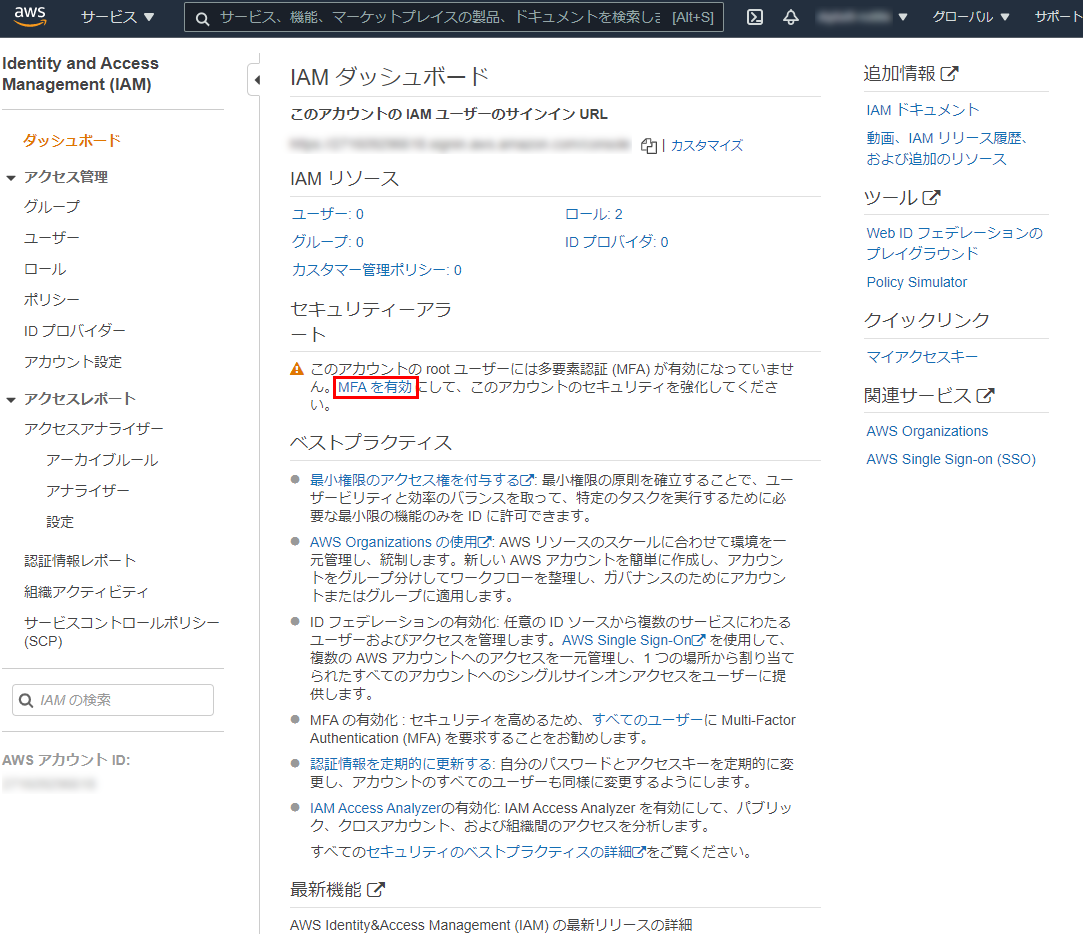Open アカウント設定 in the sidebar
This screenshot has width=1083, height=938.
73,362
